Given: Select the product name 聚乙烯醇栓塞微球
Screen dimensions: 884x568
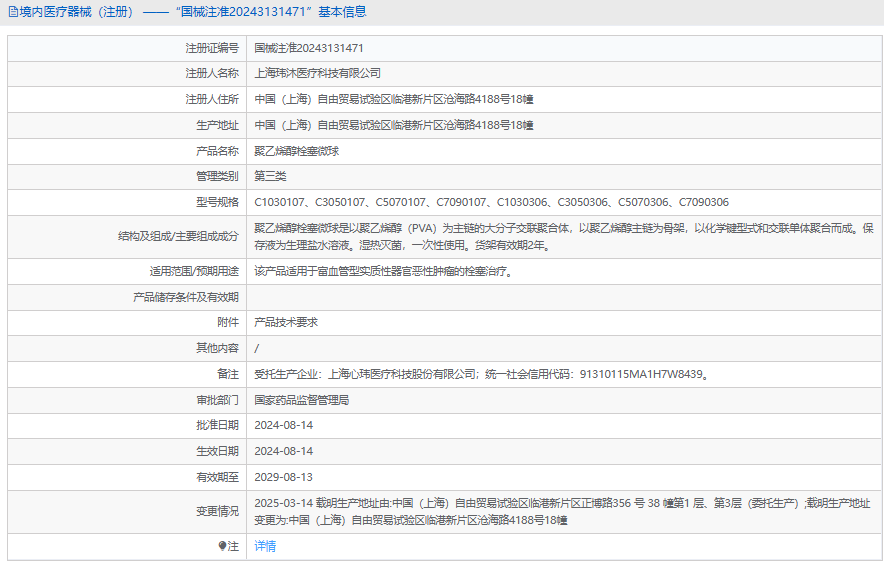Looking at the screenshot, I should (297, 151).
